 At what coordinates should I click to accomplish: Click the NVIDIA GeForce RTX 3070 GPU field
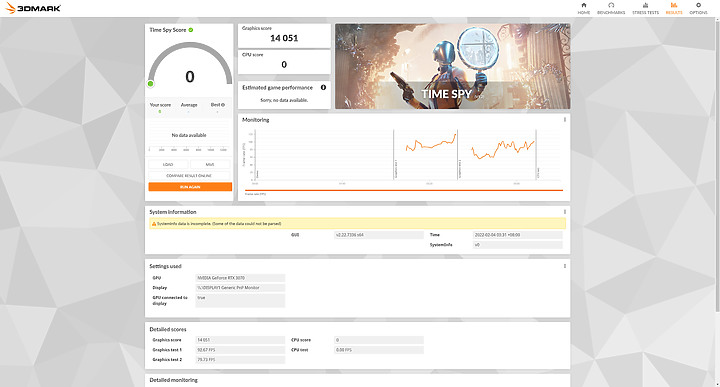click(x=240, y=278)
